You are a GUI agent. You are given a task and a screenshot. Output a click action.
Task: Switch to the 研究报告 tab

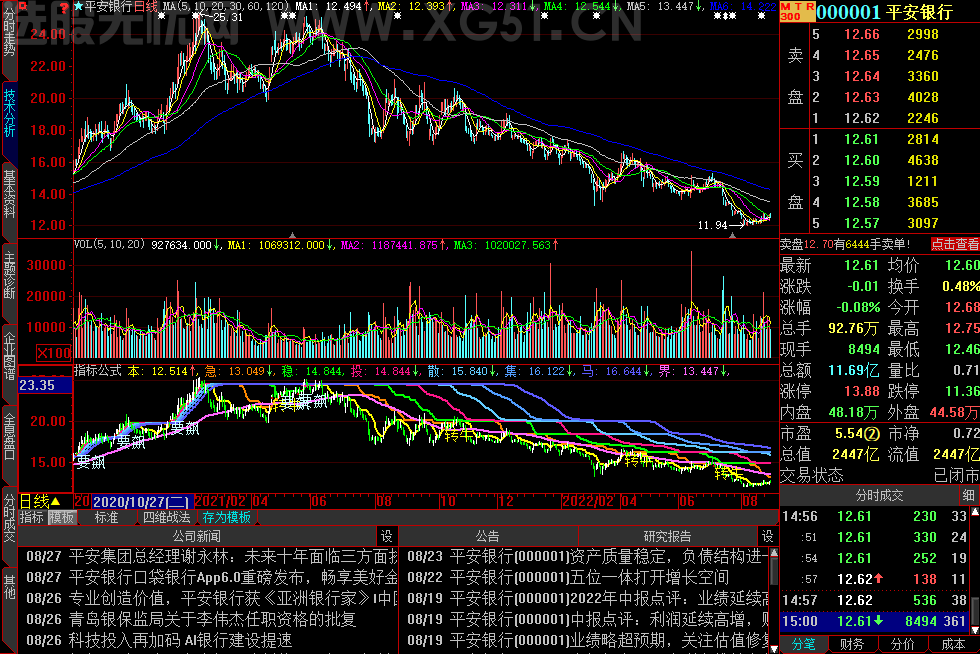(667, 536)
